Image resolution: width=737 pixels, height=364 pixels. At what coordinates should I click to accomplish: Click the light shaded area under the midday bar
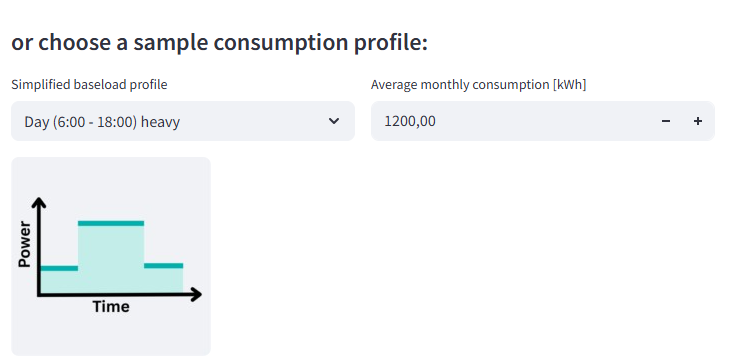[111, 259]
